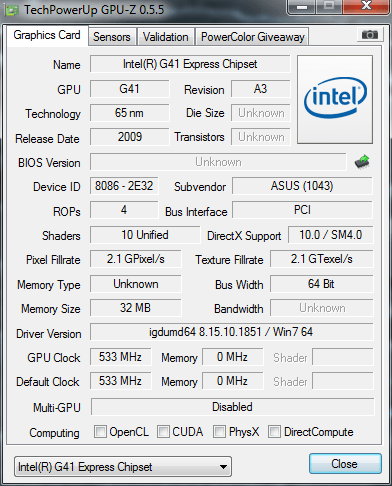Click the Name field with G41 Express Chipset
The image size is (392, 486).
pyautogui.click(x=190, y=64)
